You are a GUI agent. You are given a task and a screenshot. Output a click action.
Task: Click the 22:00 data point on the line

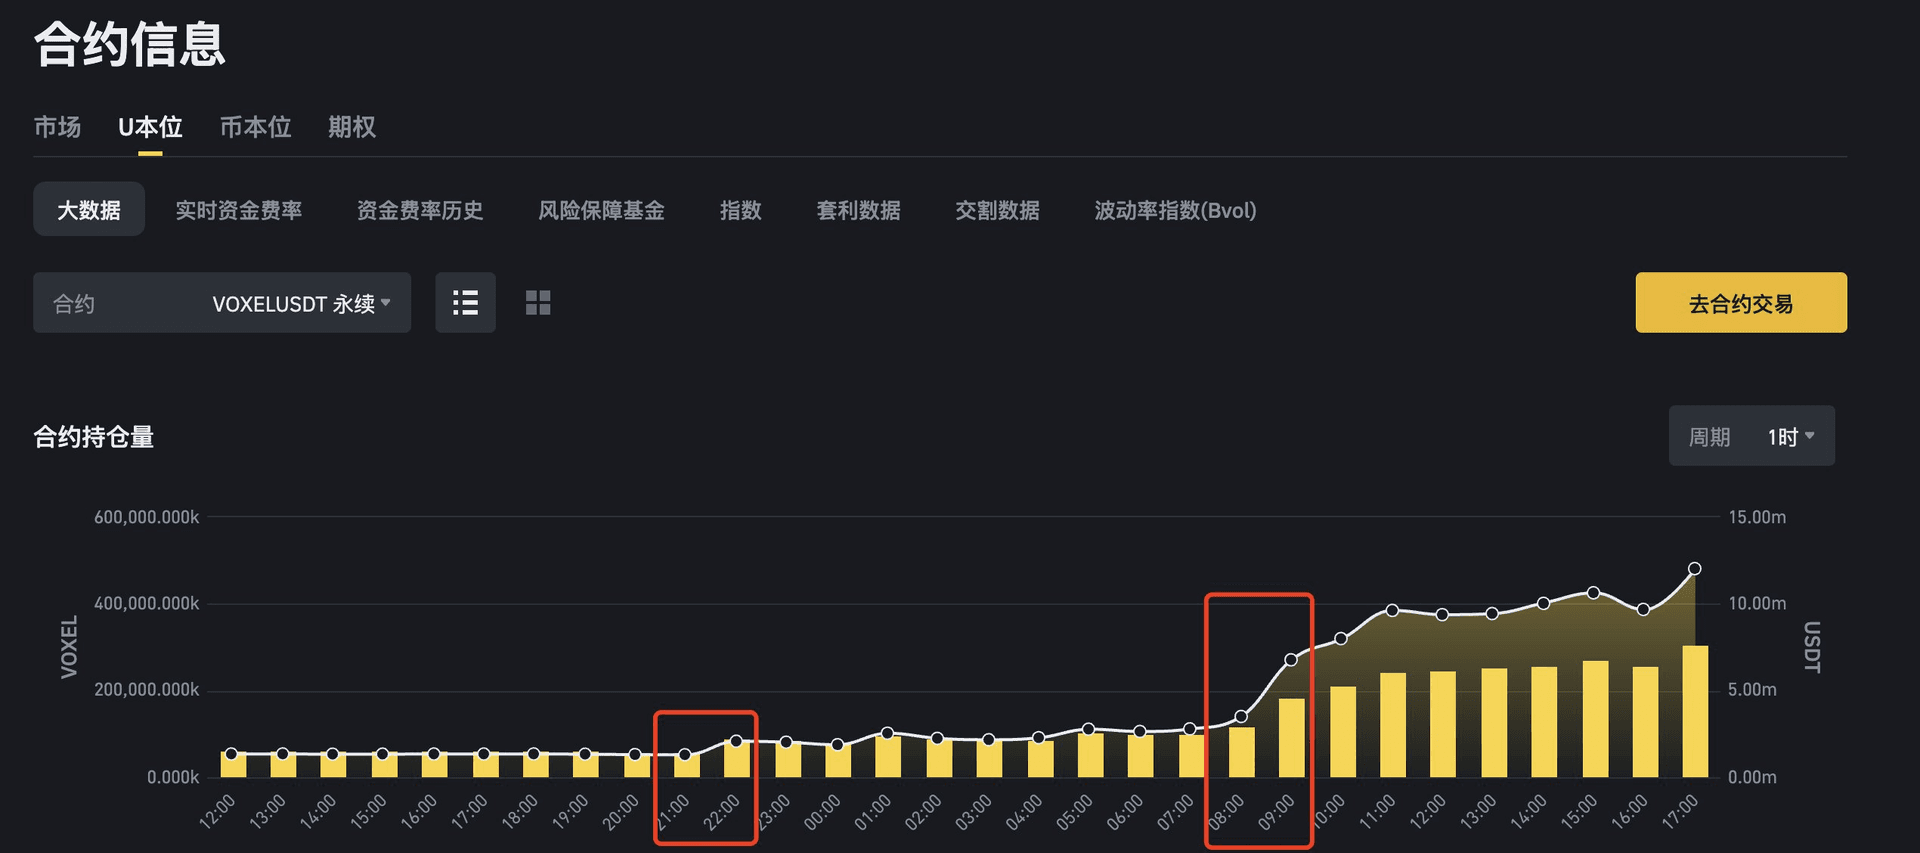coord(736,741)
